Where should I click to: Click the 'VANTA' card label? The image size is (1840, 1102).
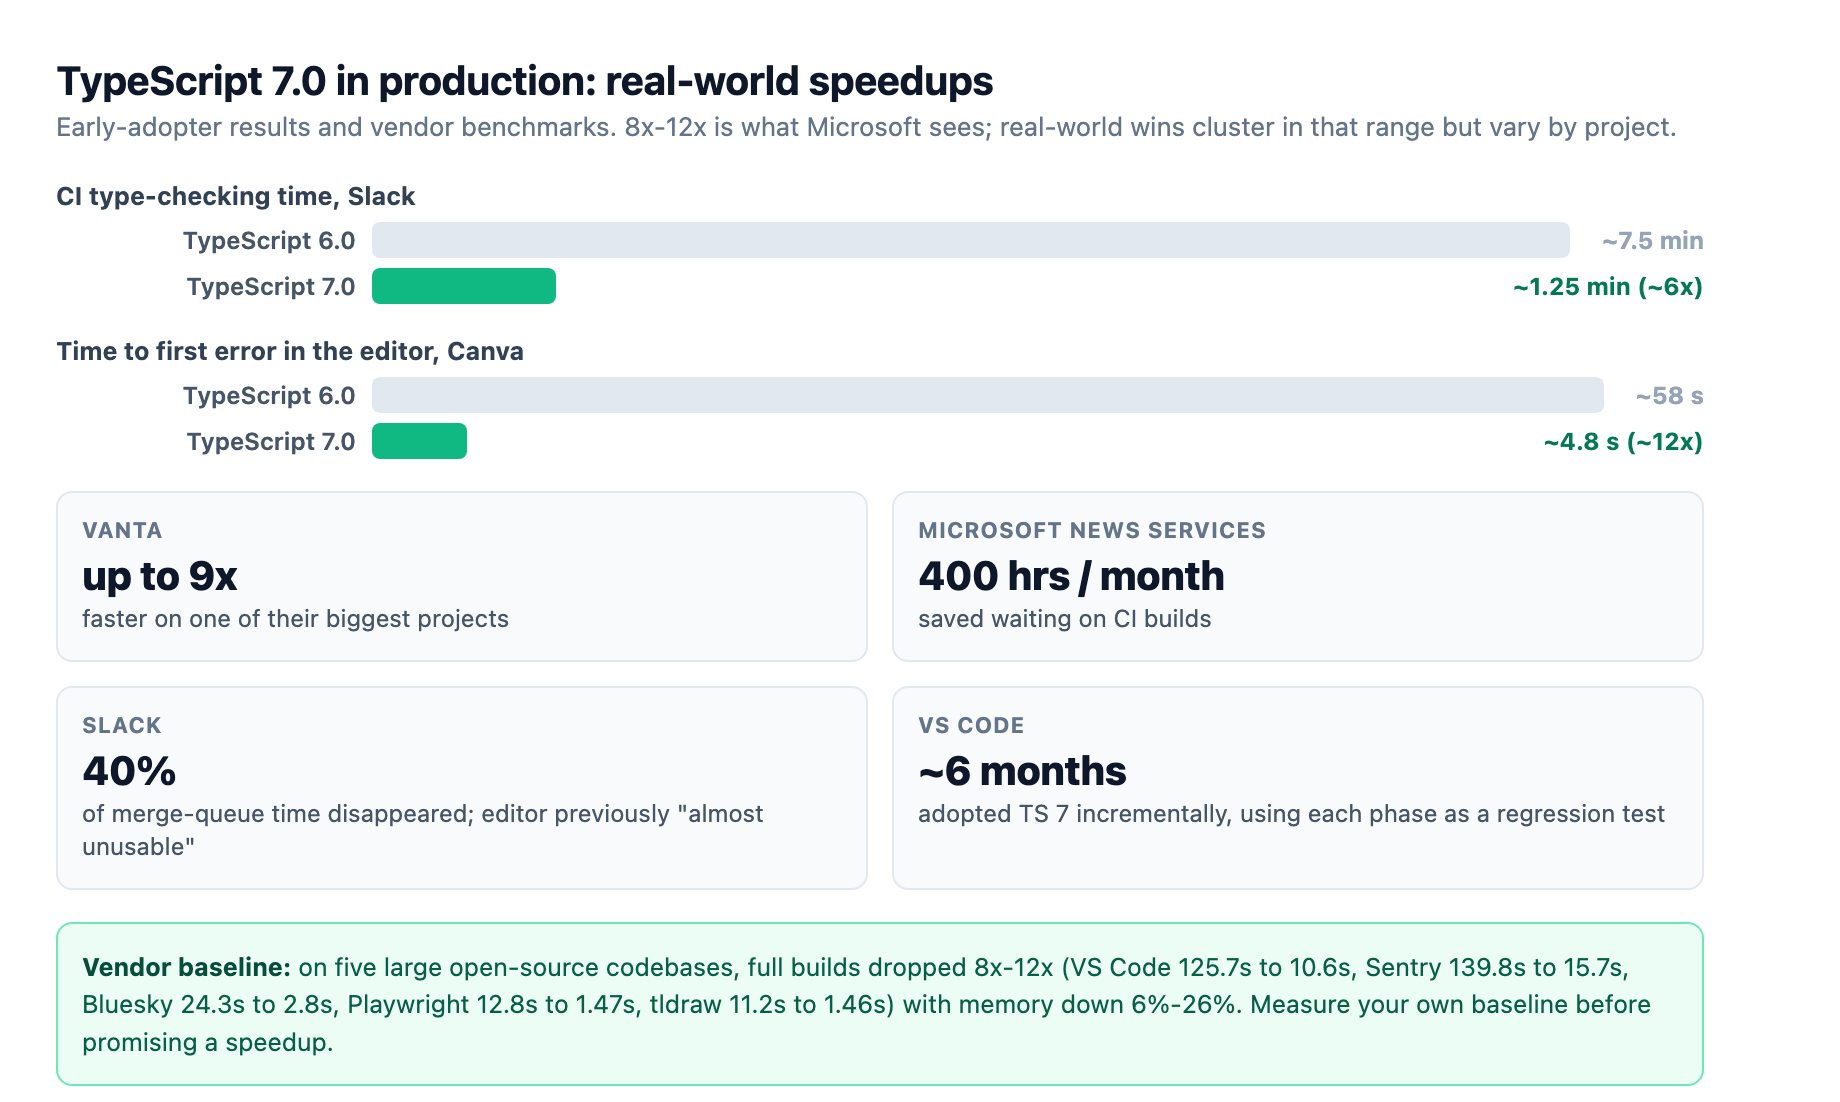click(122, 530)
